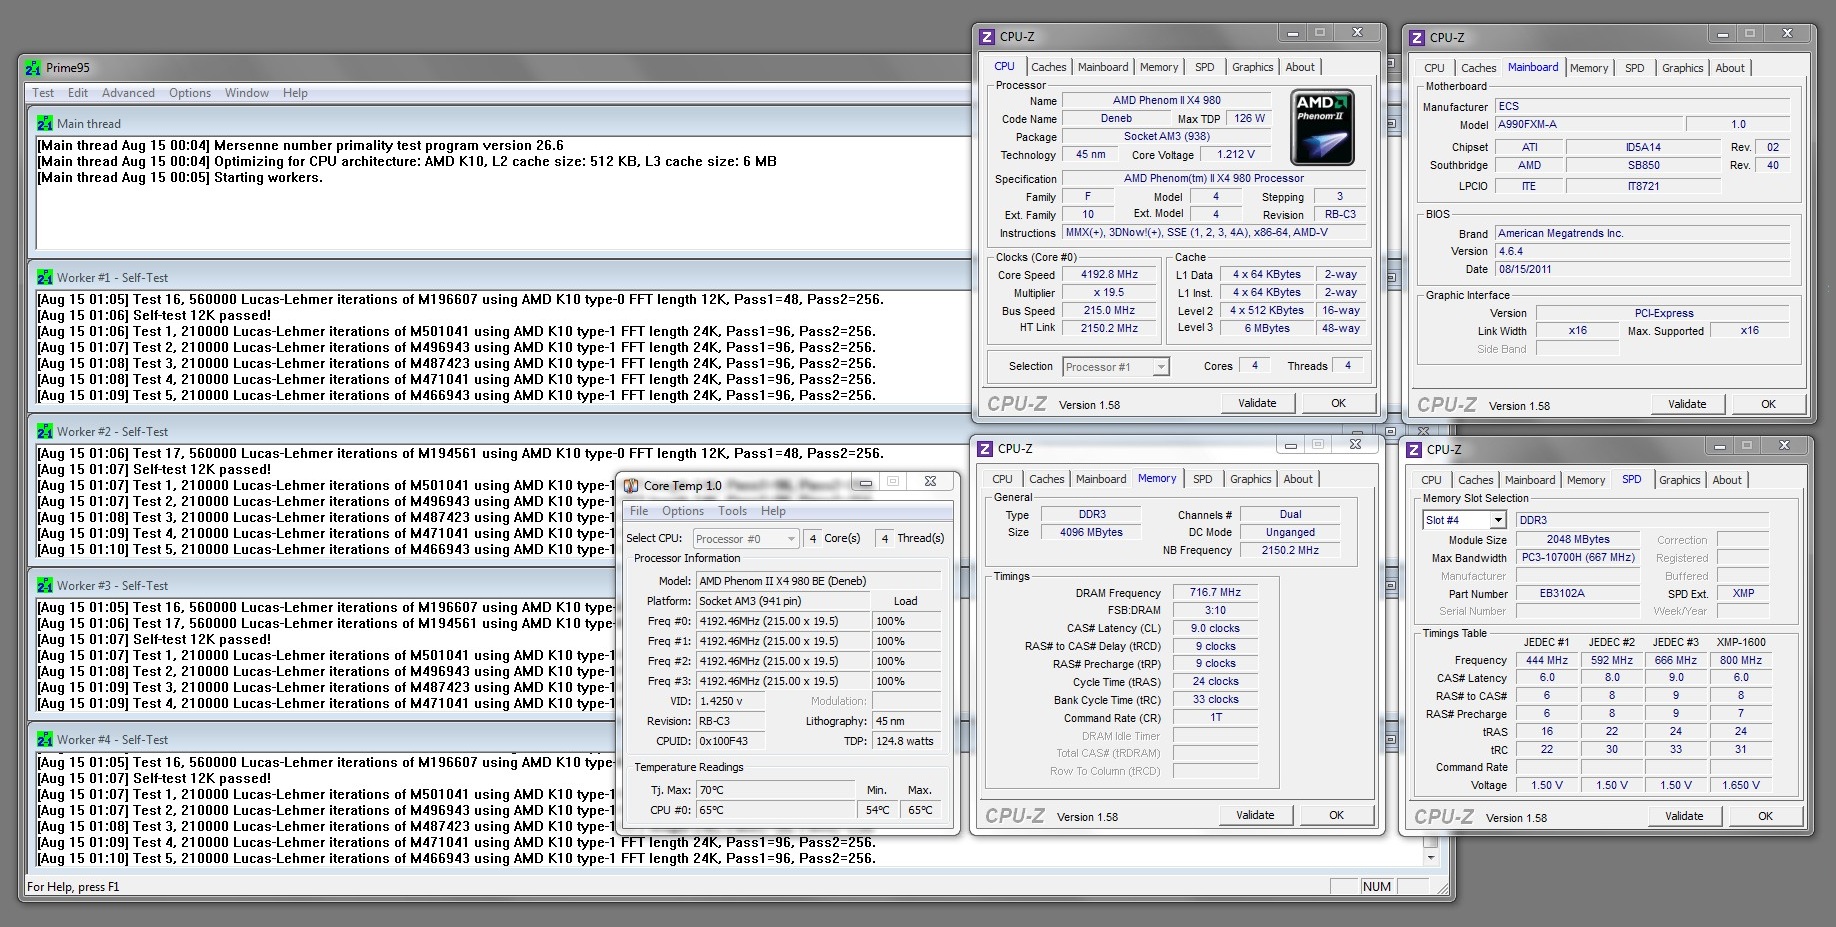Viewport: 1836px width, 927px height.
Task: Select CPU tab in CPU-Z Mainboard window
Action: tap(1434, 68)
